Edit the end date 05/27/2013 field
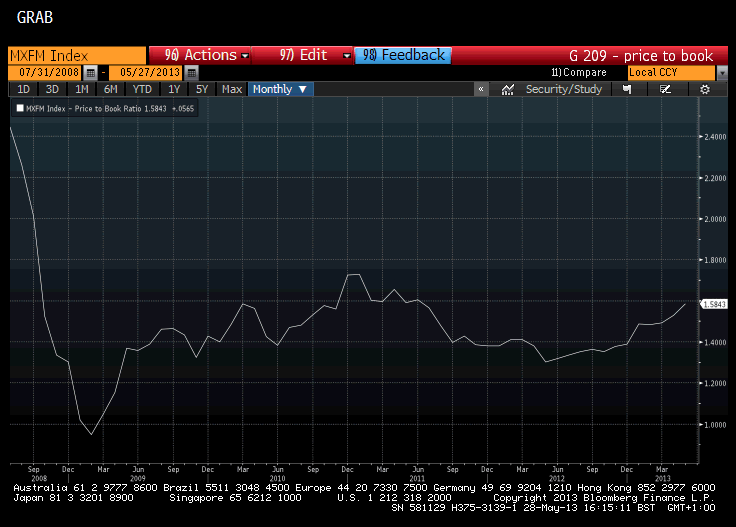This screenshot has width=736, height=527. tap(146, 73)
